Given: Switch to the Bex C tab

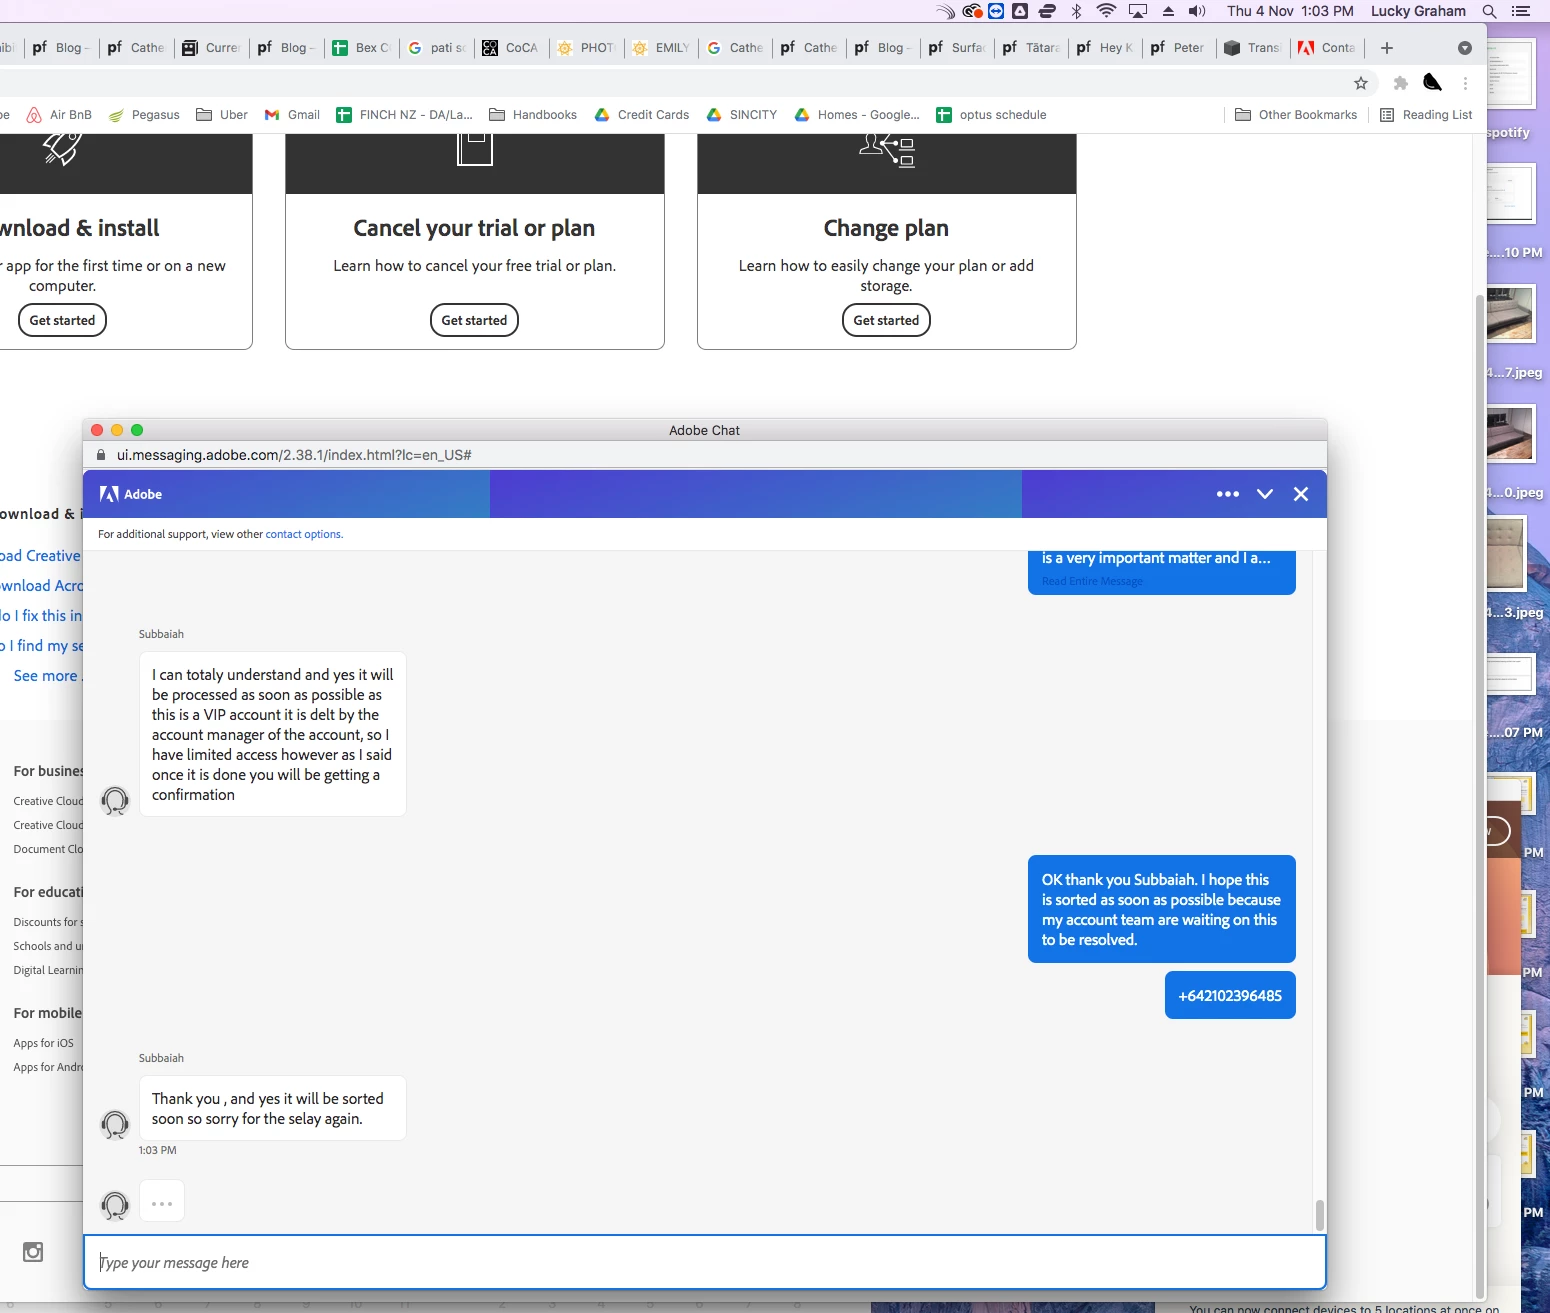Looking at the screenshot, I should [361, 48].
